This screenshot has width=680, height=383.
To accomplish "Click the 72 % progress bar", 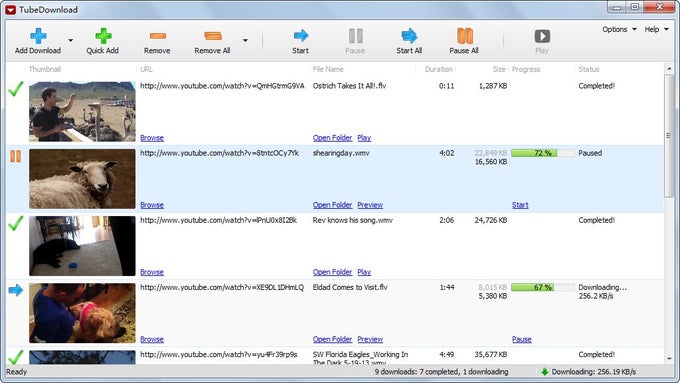I will point(543,153).
